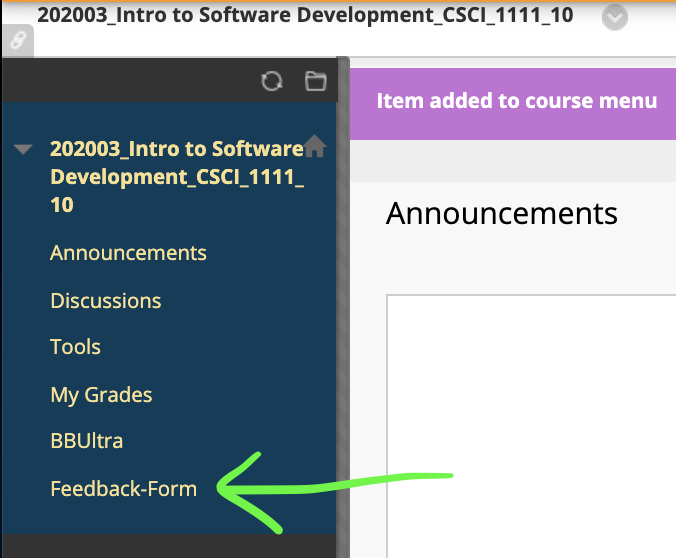
Task: Refresh the course menu
Action: click(271, 82)
